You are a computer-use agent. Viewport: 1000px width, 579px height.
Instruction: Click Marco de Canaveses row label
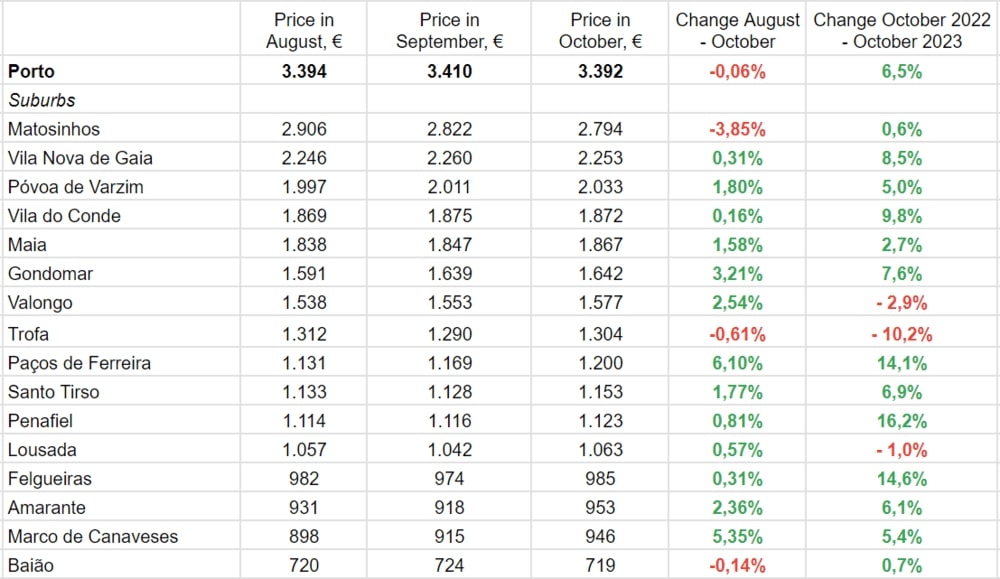click(92, 537)
